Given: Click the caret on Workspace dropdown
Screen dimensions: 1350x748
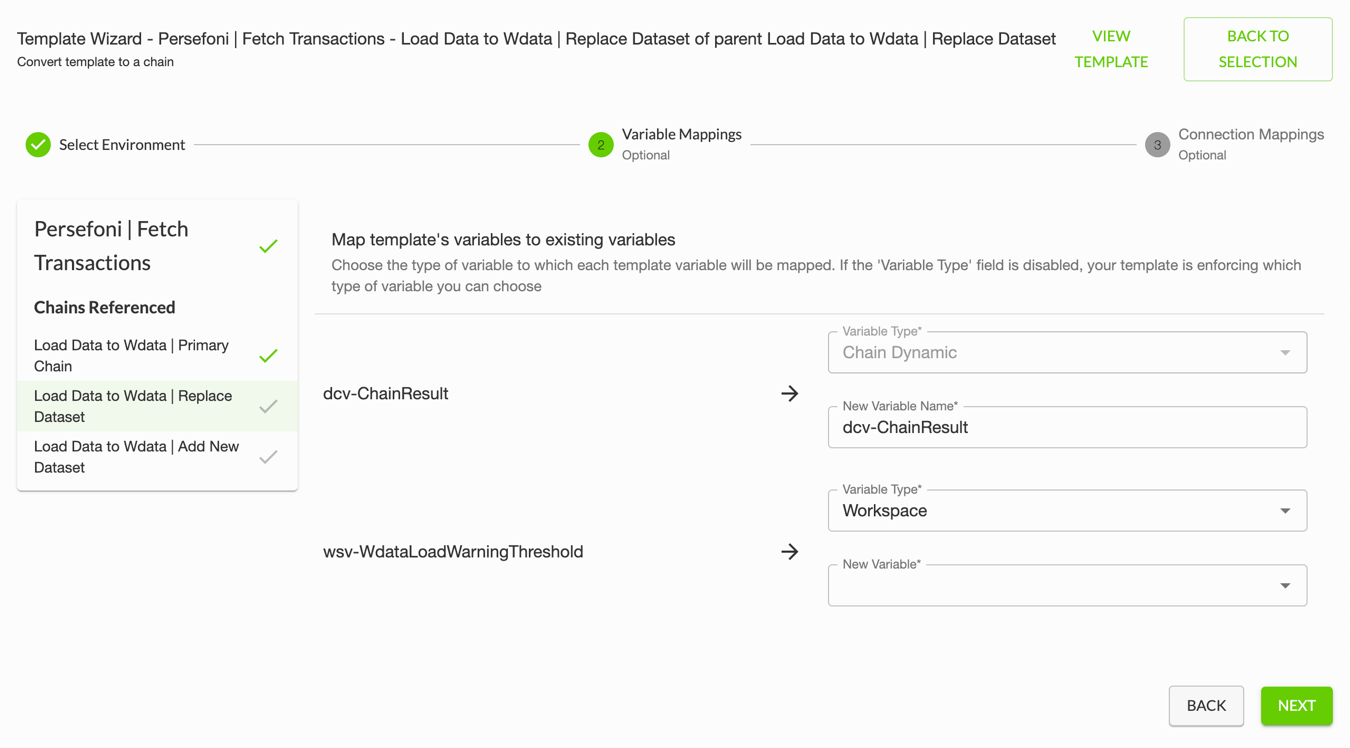Looking at the screenshot, I should [1286, 511].
